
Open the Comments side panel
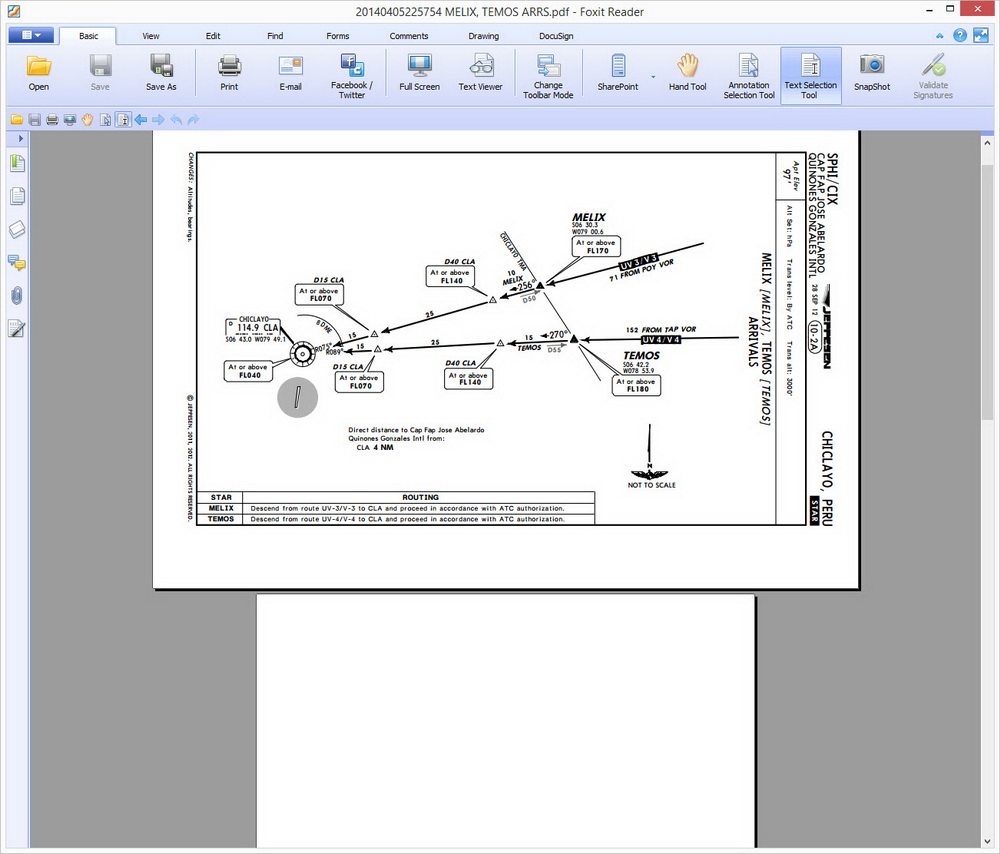[x=17, y=263]
